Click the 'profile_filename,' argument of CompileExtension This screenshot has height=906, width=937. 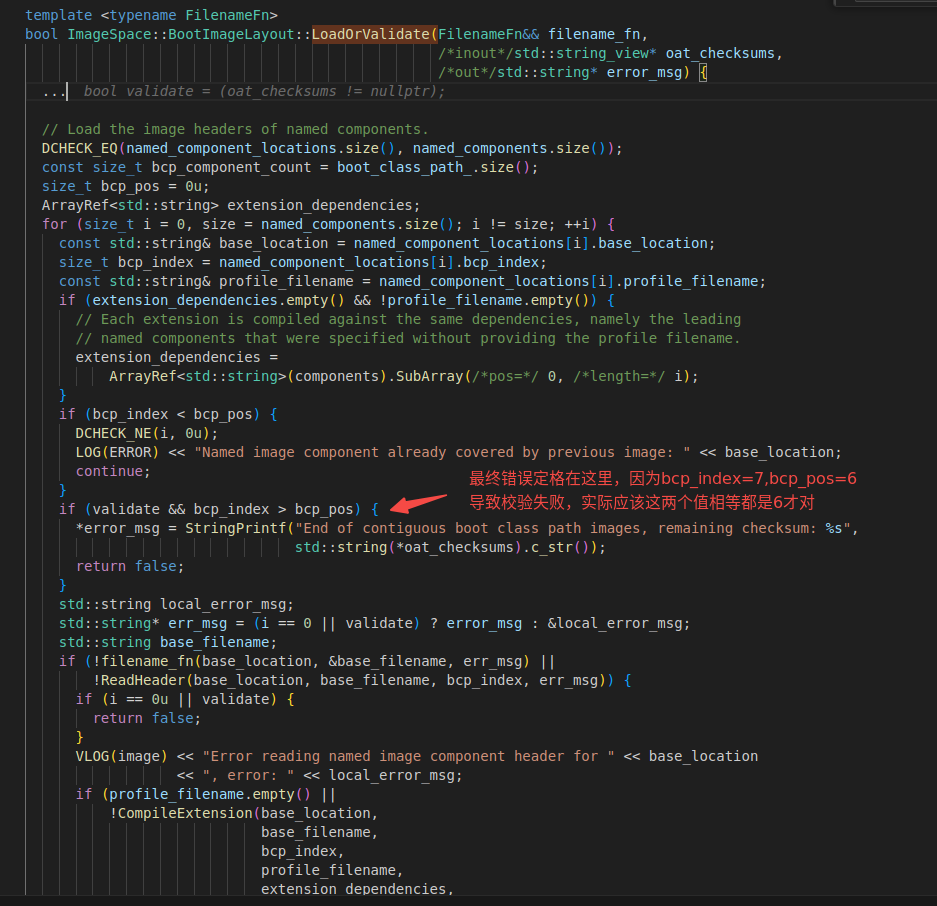(x=332, y=871)
